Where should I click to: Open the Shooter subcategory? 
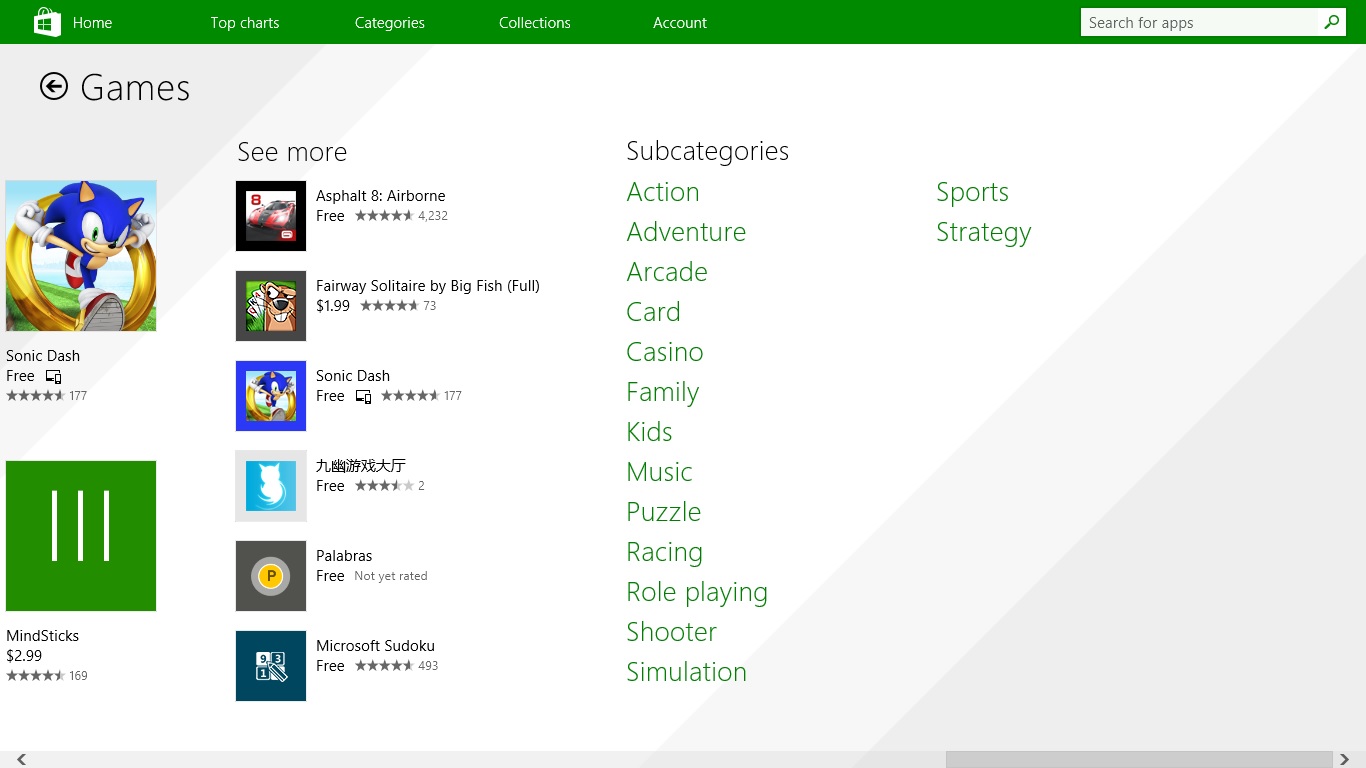(x=671, y=632)
